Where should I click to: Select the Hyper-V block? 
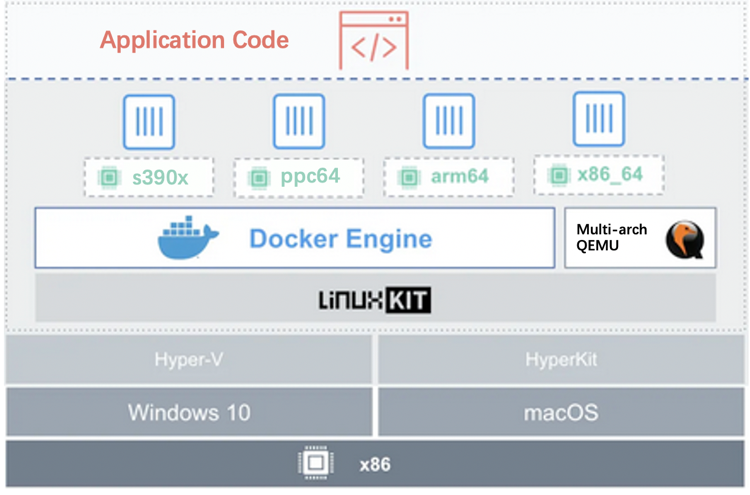tap(189, 360)
